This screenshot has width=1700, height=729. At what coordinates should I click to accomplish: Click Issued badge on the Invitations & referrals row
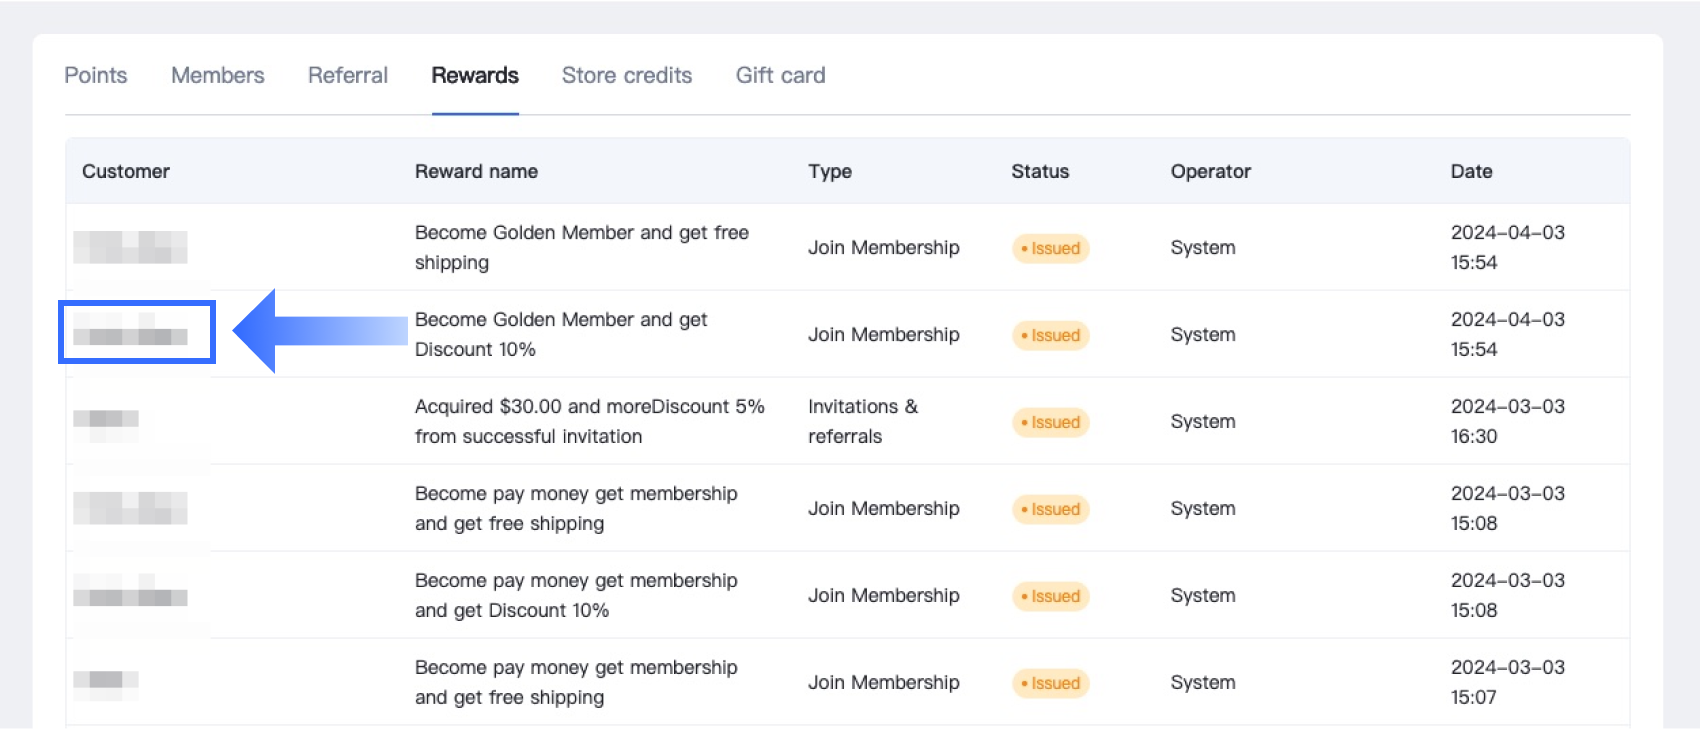(1050, 422)
